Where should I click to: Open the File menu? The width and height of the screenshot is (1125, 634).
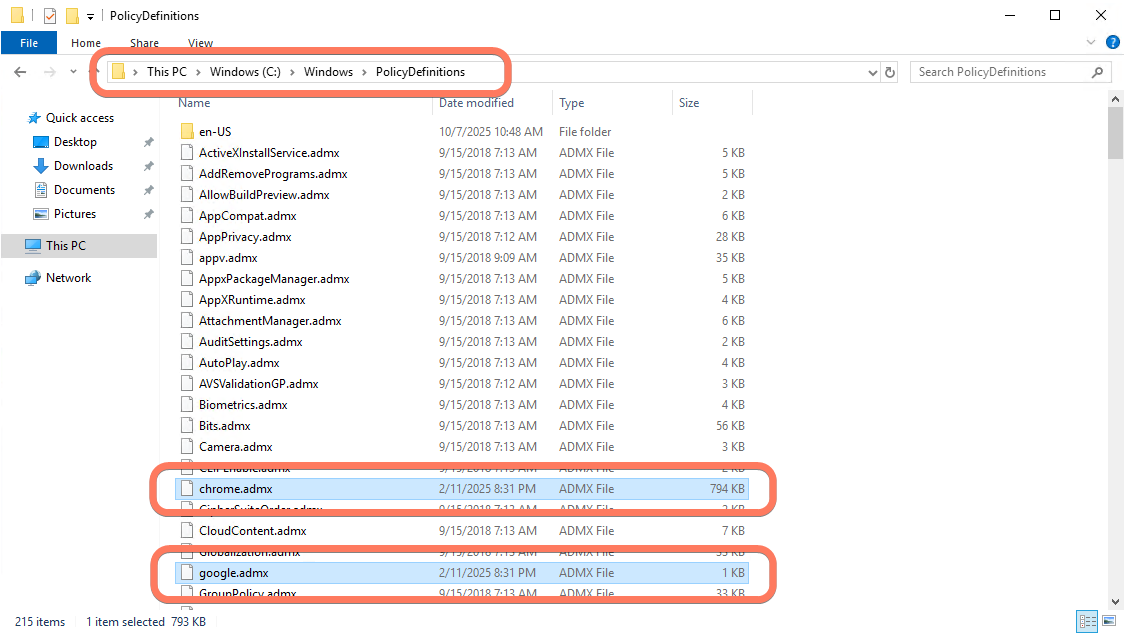click(x=29, y=43)
